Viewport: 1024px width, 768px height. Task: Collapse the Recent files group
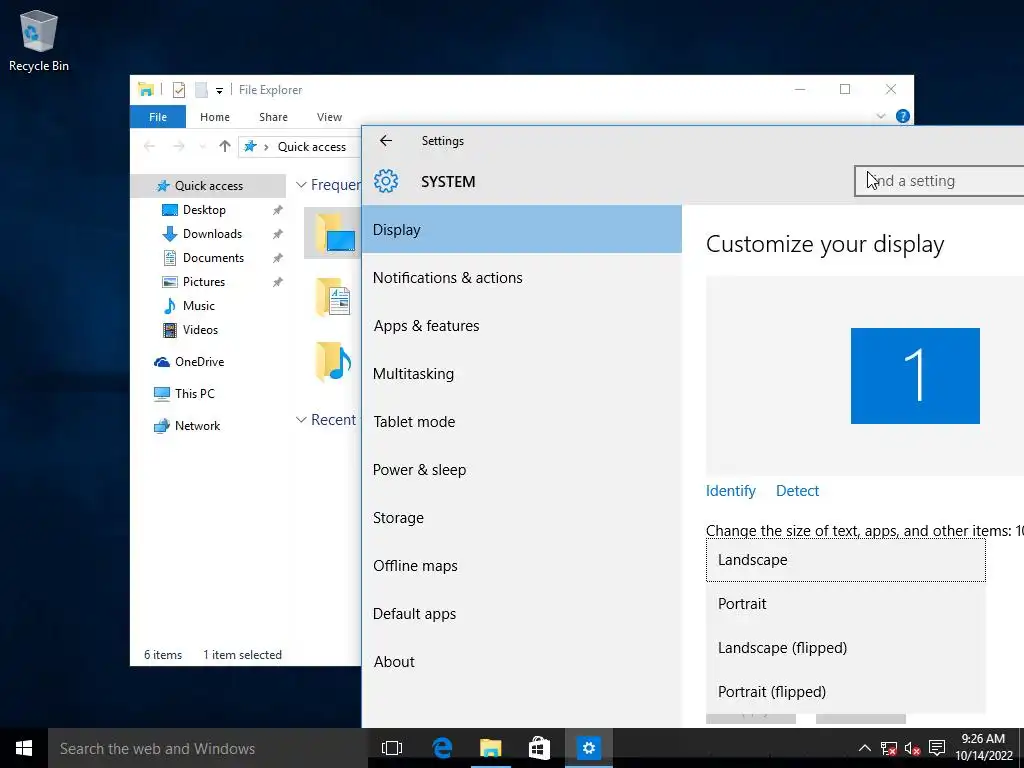tap(301, 419)
